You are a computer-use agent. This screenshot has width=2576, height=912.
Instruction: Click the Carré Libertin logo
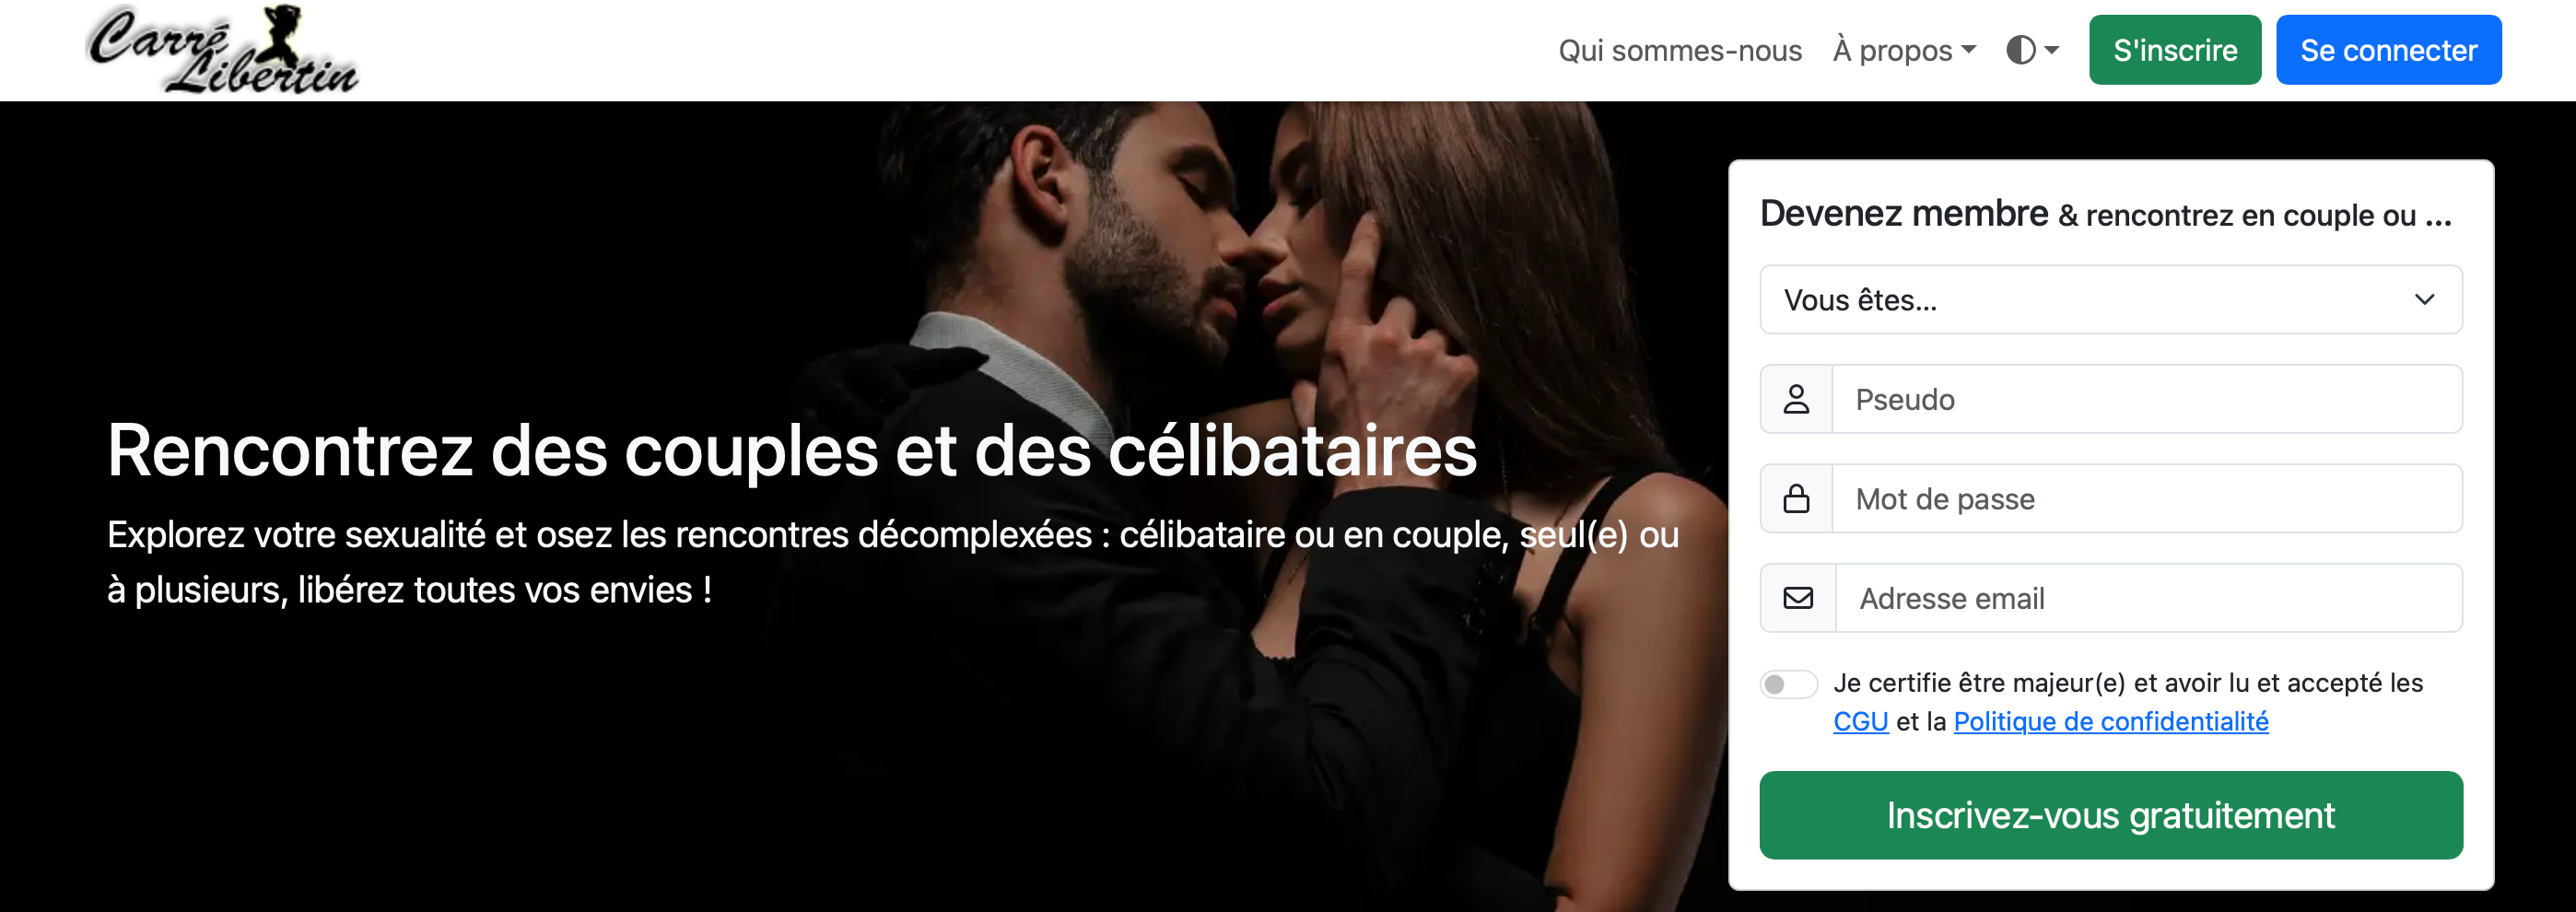point(222,50)
